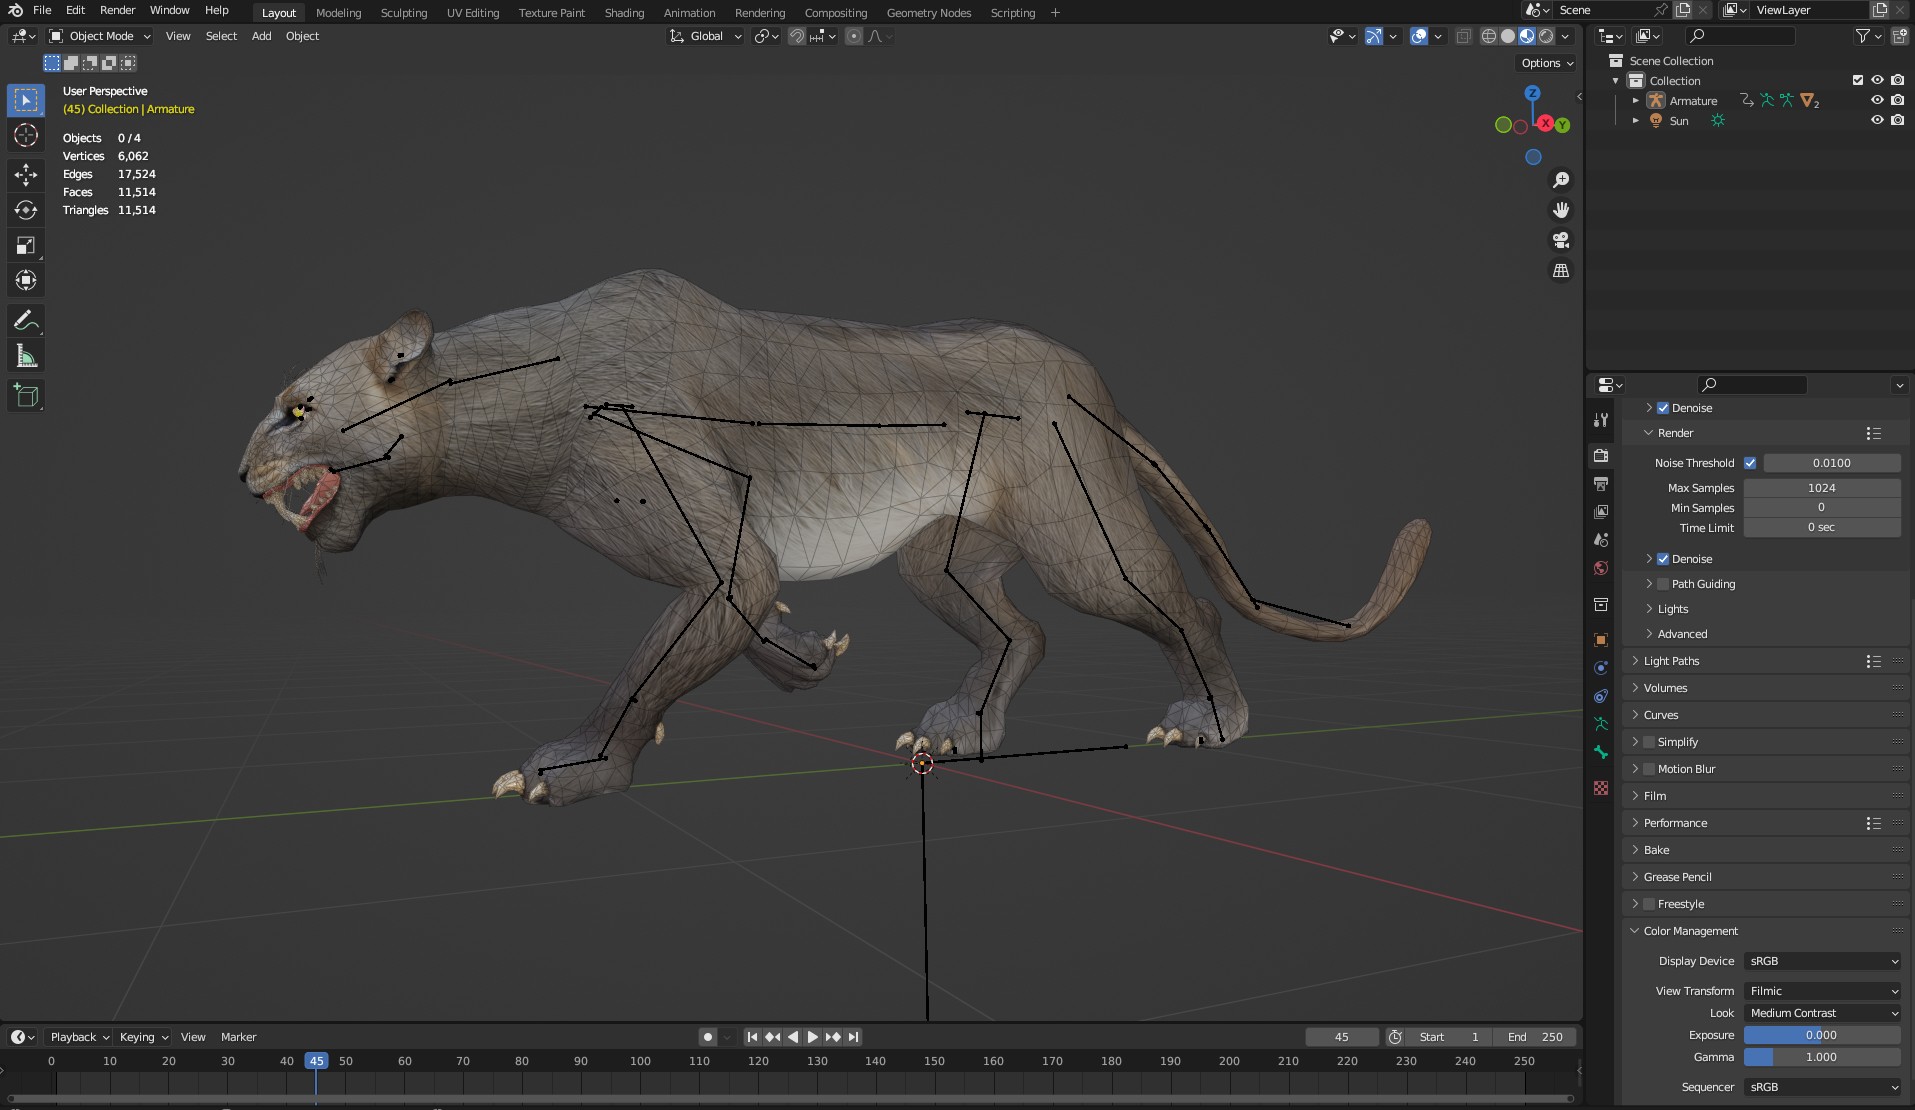Open the View Transform Filmic dropdown
The height and width of the screenshot is (1110, 1915).
coord(1822,991)
